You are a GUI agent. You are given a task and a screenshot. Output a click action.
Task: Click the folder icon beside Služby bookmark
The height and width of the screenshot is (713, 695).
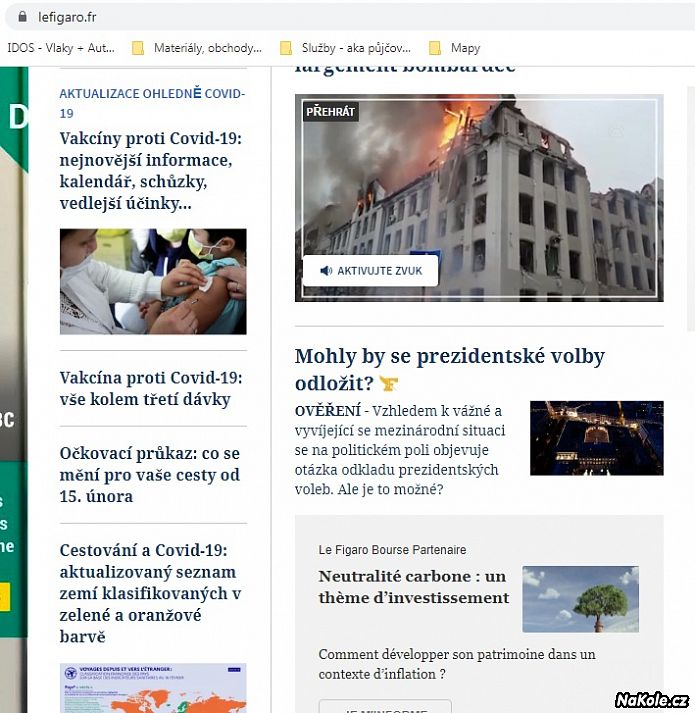[x=286, y=48]
